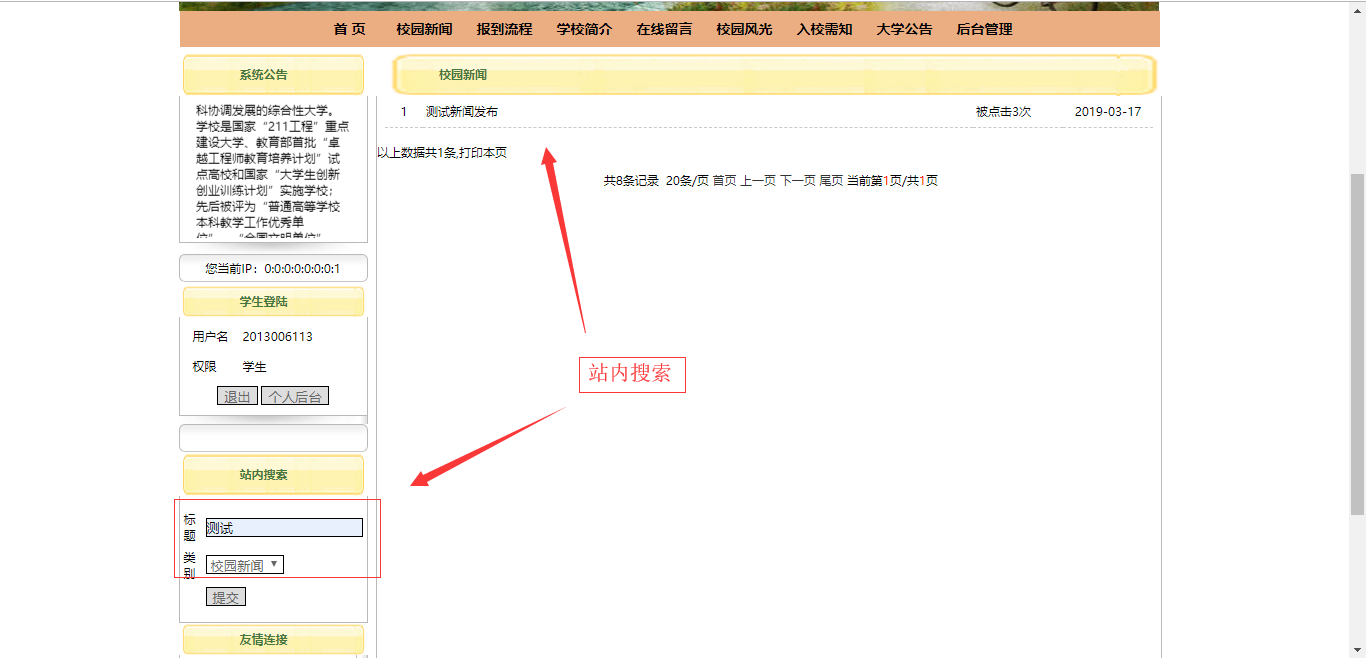Jump to 尾页 in the pagination
The height and width of the screenshot is (658, 1366).
[x=832, y=181]
